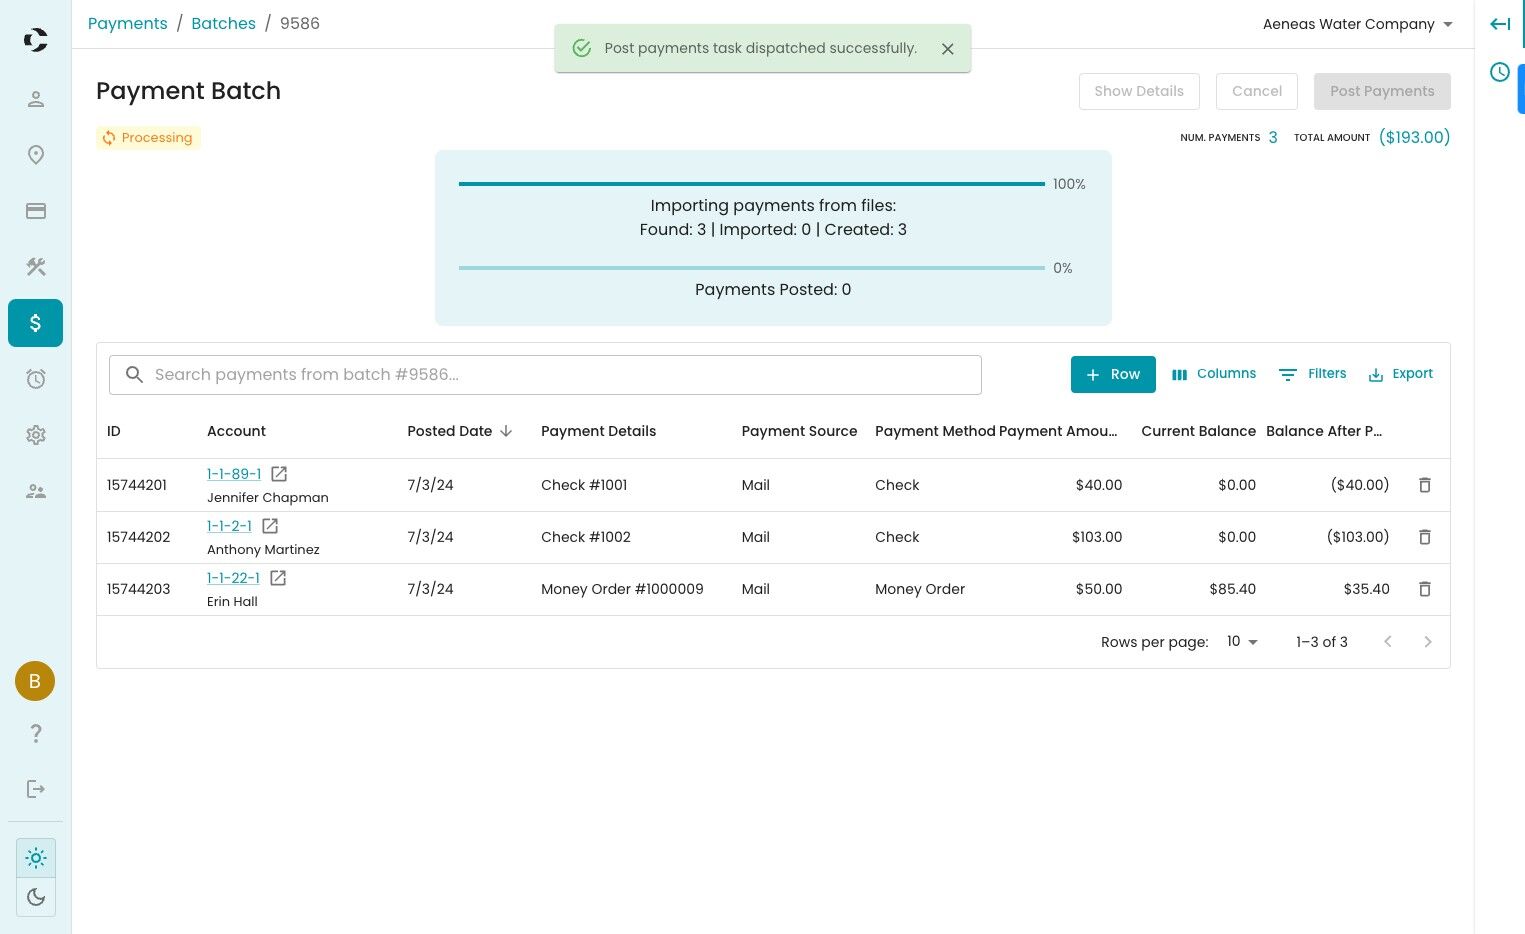Open the Columns selector
This screenshot has width=1525, height=934.
(1214, 374)
